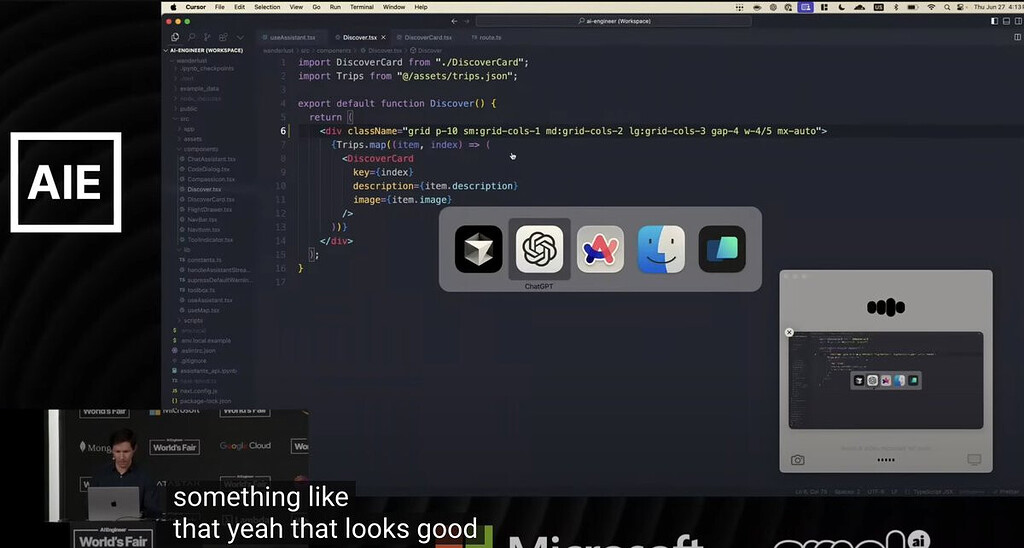Image resolution: width=1024 pixels, height=548 pixels.
Task: Click the battery status icon
Action: (x=912, y=7)
